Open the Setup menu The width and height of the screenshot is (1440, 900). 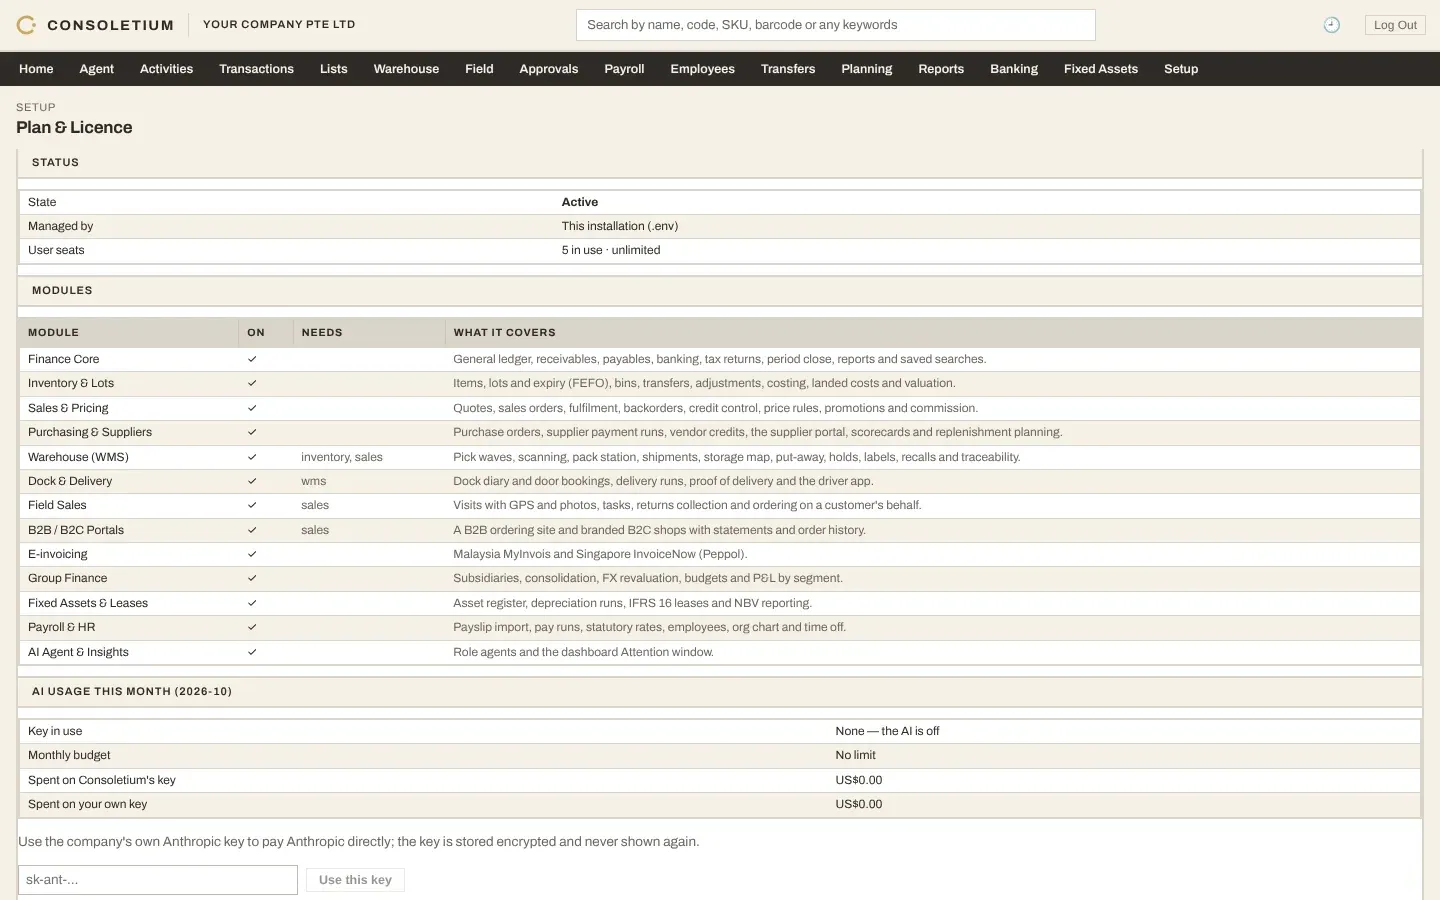coord(1181,69)
